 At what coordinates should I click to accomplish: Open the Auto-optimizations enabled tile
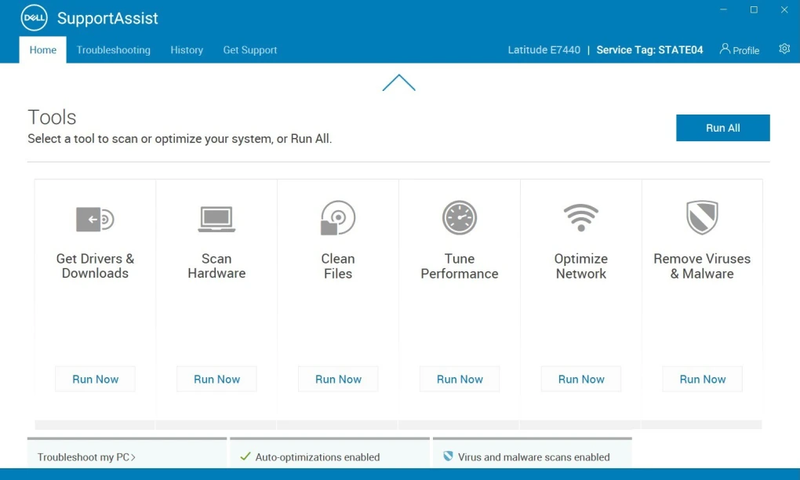tap(317, 457)
